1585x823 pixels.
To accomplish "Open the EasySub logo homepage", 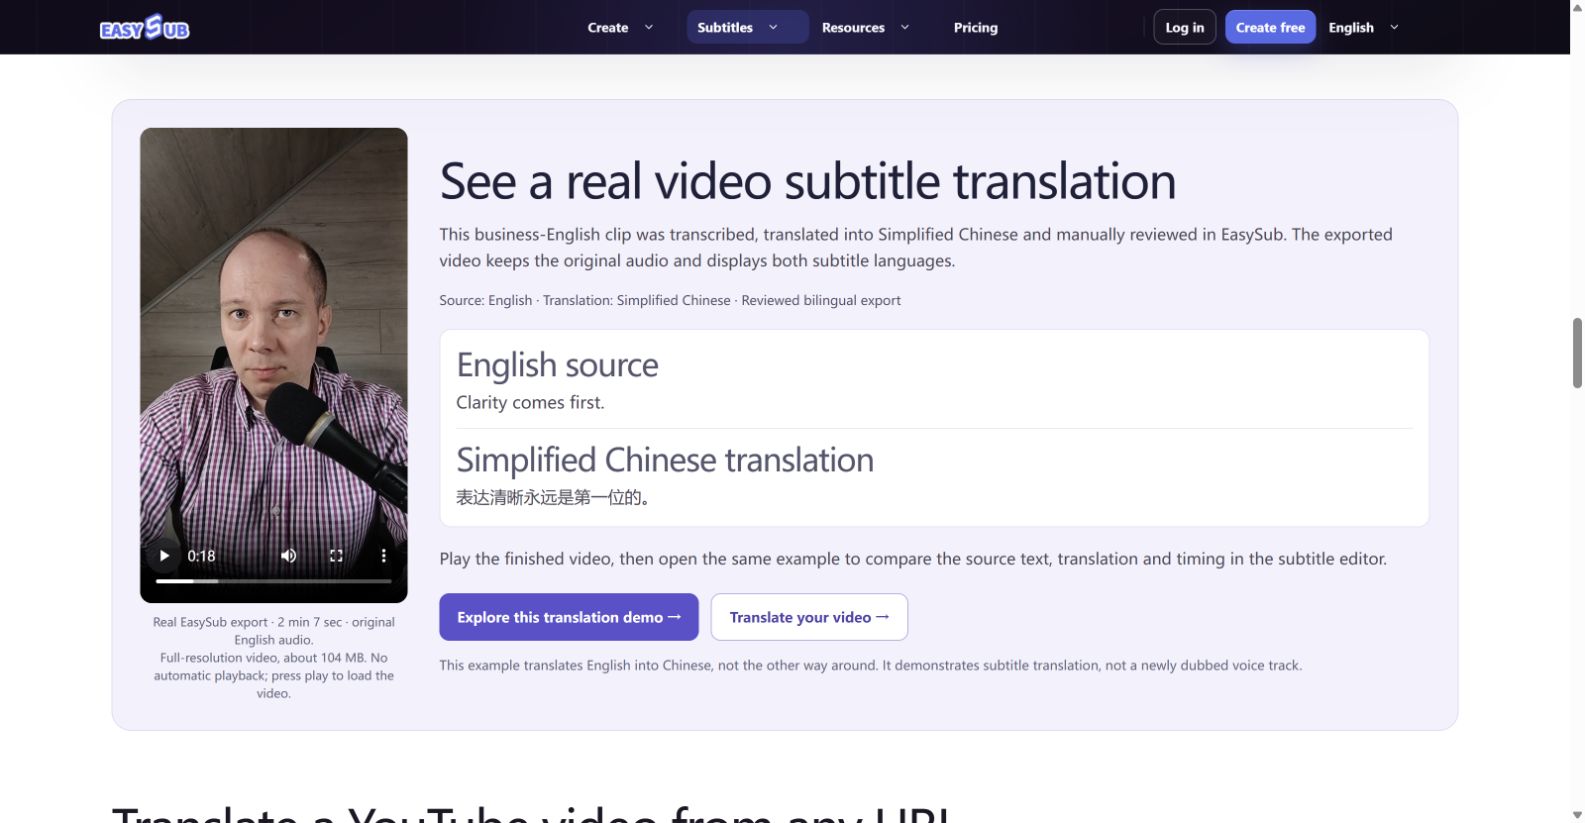I will click(144, 27).
